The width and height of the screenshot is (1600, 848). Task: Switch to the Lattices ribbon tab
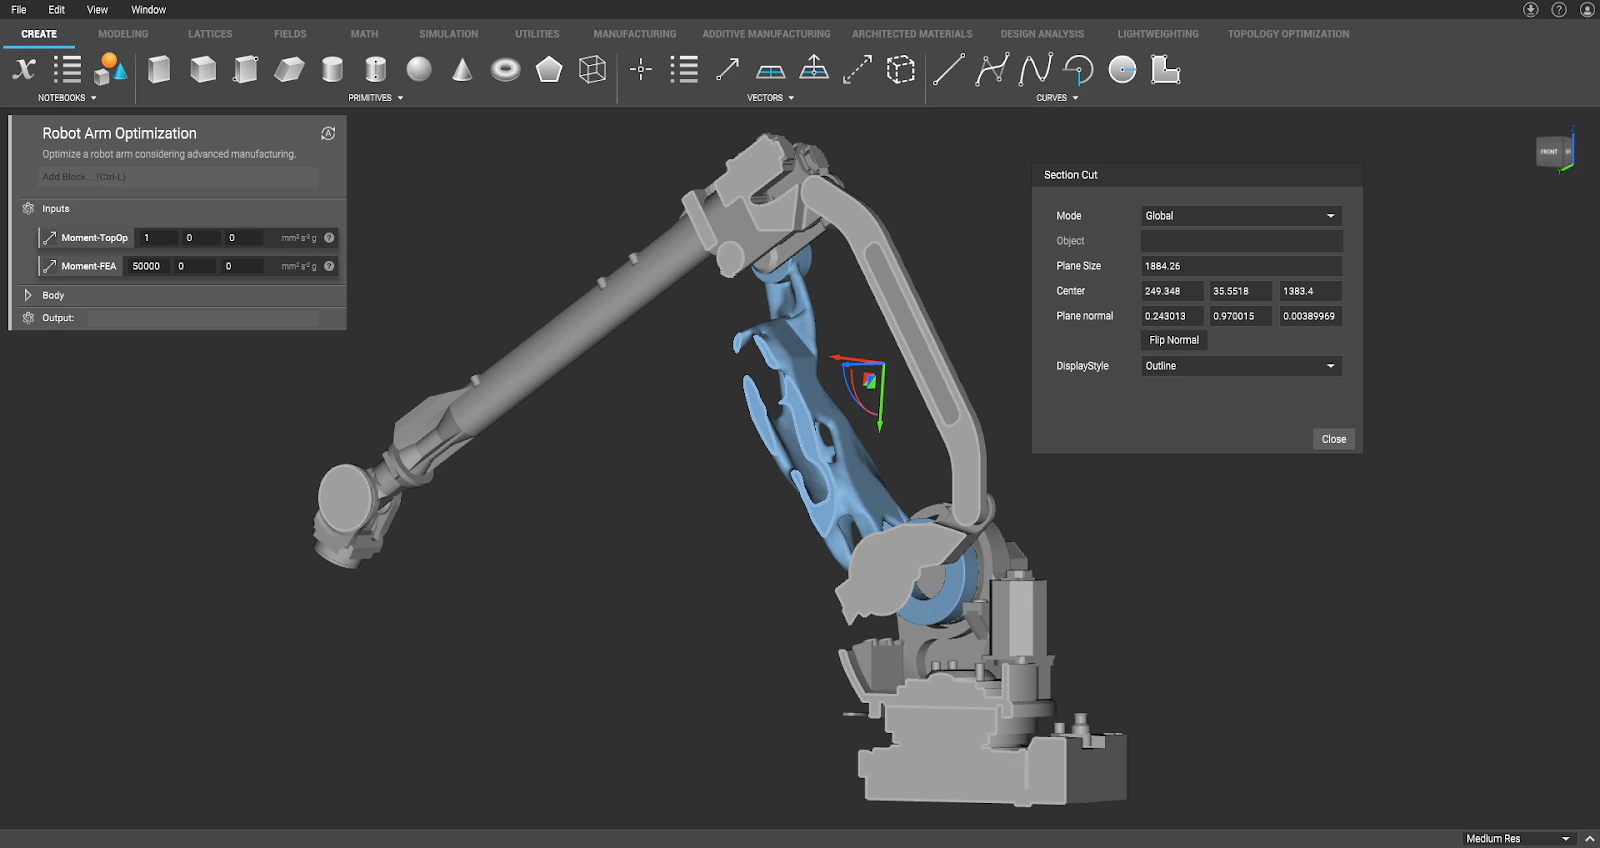(x=210, y=34)
